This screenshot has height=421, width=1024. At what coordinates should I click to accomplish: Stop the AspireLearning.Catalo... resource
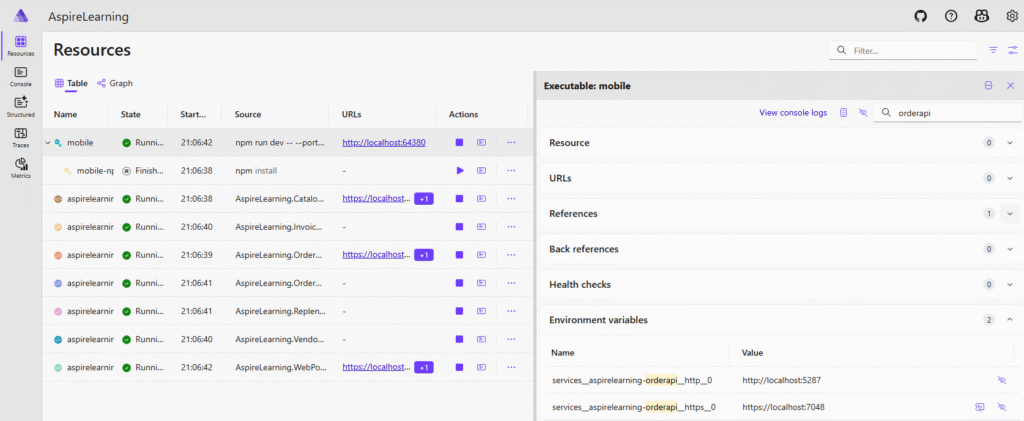coord(460,198)
